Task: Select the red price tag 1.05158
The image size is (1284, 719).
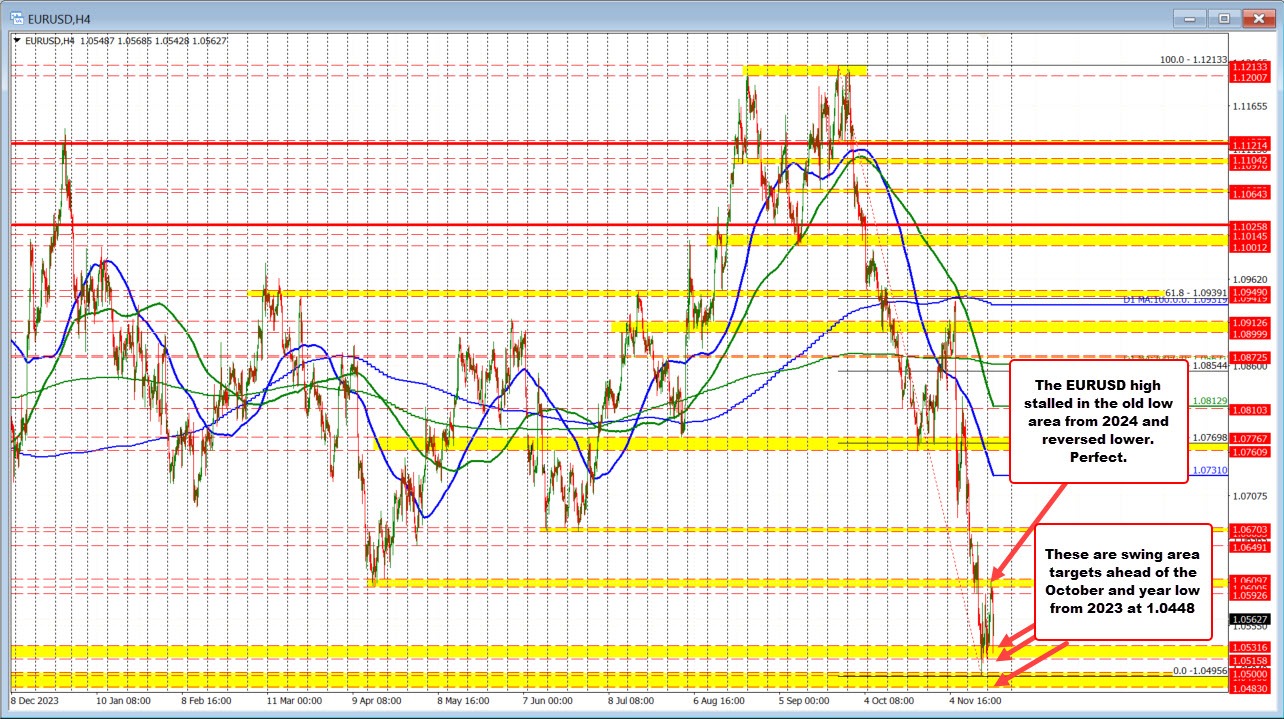Action: (x=1251, y=661)
